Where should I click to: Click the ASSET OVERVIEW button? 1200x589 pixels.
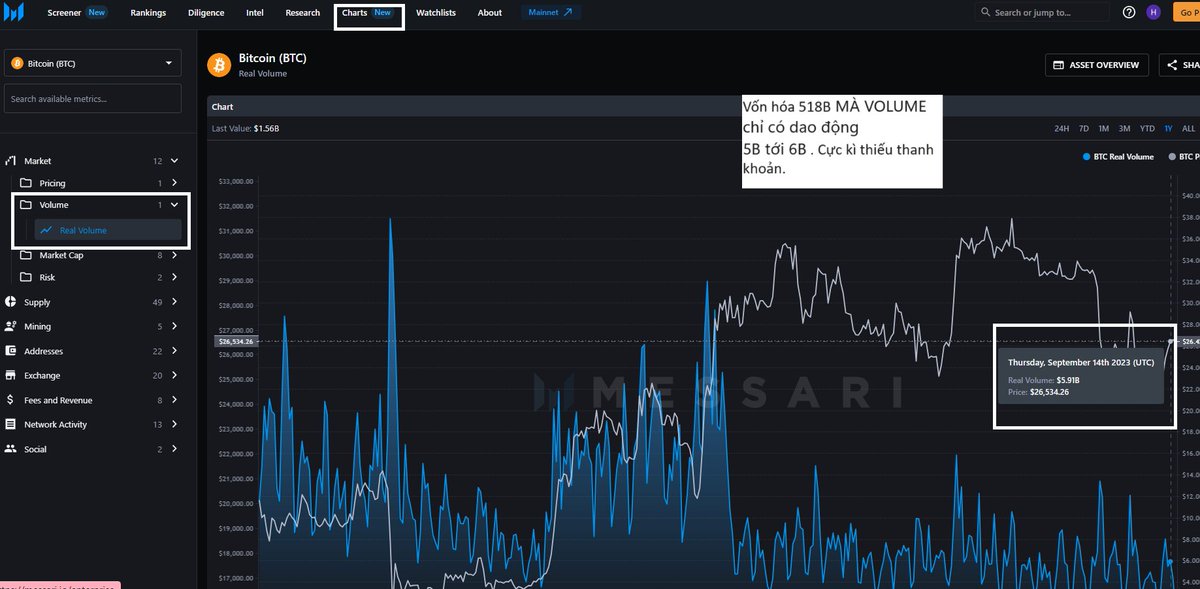[1096, 65]
